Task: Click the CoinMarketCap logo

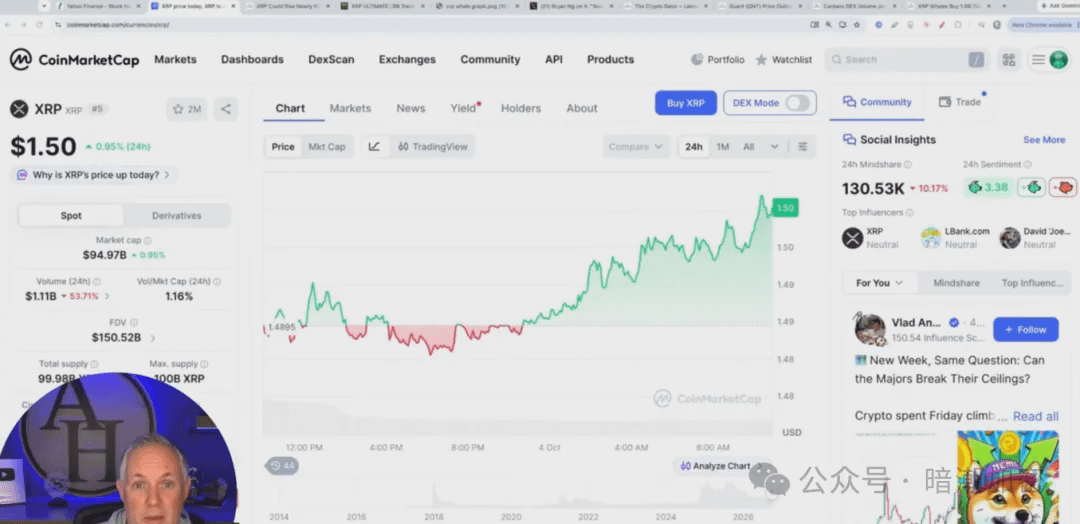Action: pyautogui.click(x=74, y=59)
